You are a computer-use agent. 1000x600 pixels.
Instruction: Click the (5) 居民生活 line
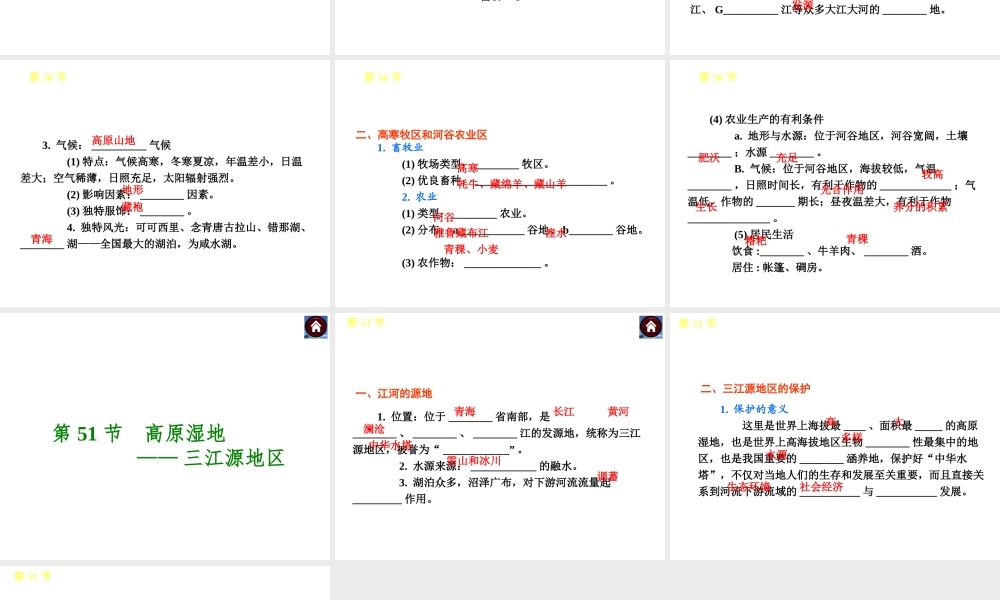click(763, 234)
